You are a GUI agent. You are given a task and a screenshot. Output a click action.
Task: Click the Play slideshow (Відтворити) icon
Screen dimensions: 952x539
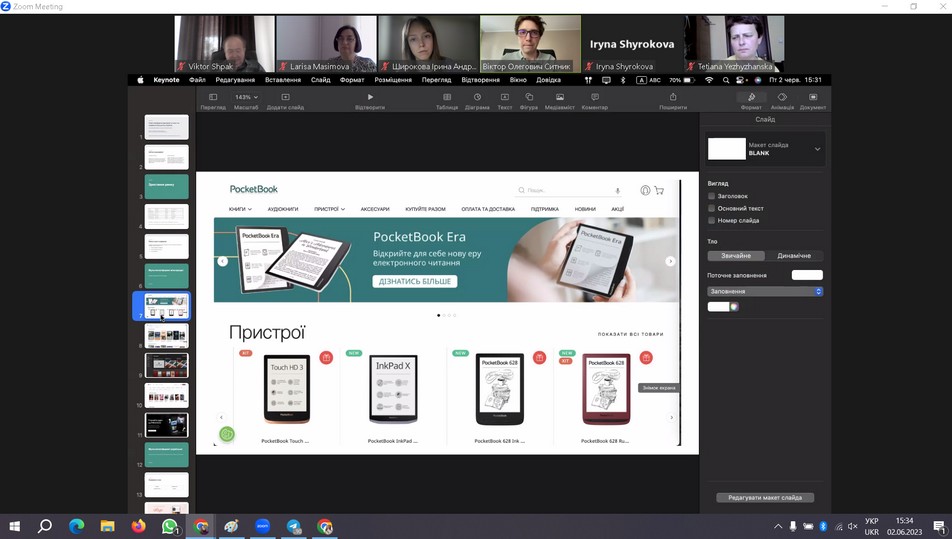click(370, 97)
